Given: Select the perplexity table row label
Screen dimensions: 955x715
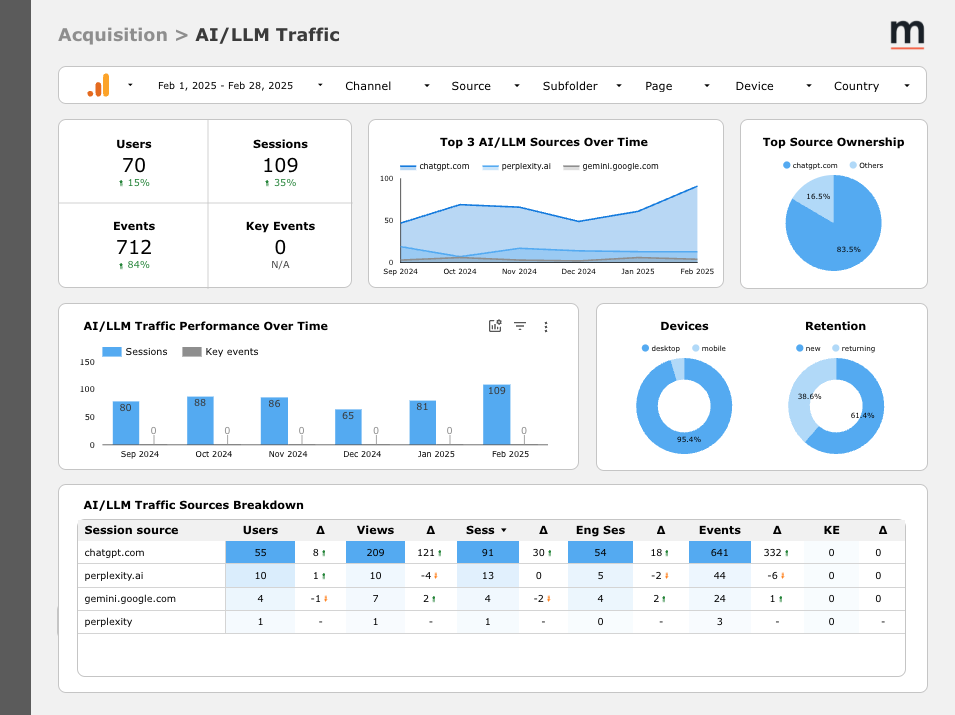Looking at the screenshot, I should [x=108, y=622].
